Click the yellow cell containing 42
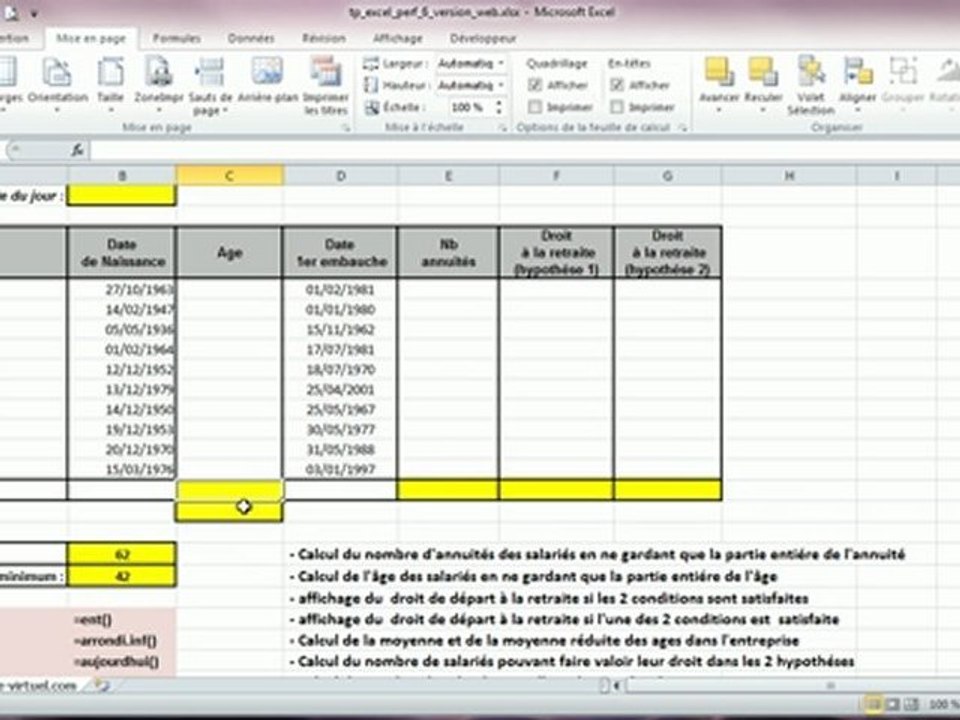The height and width of the screenshot is (720, 960). (122, 576)
